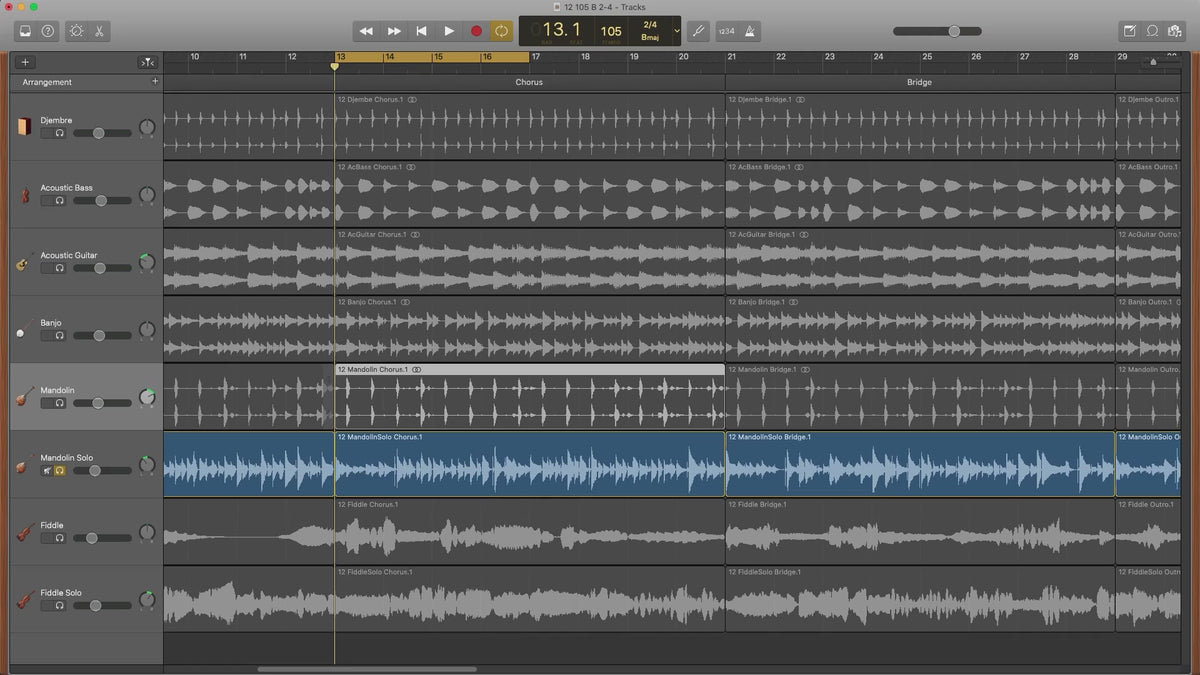Toggle the Cycle loop mode
Screen dimensions: 1200x675
(x=501, y=31)
